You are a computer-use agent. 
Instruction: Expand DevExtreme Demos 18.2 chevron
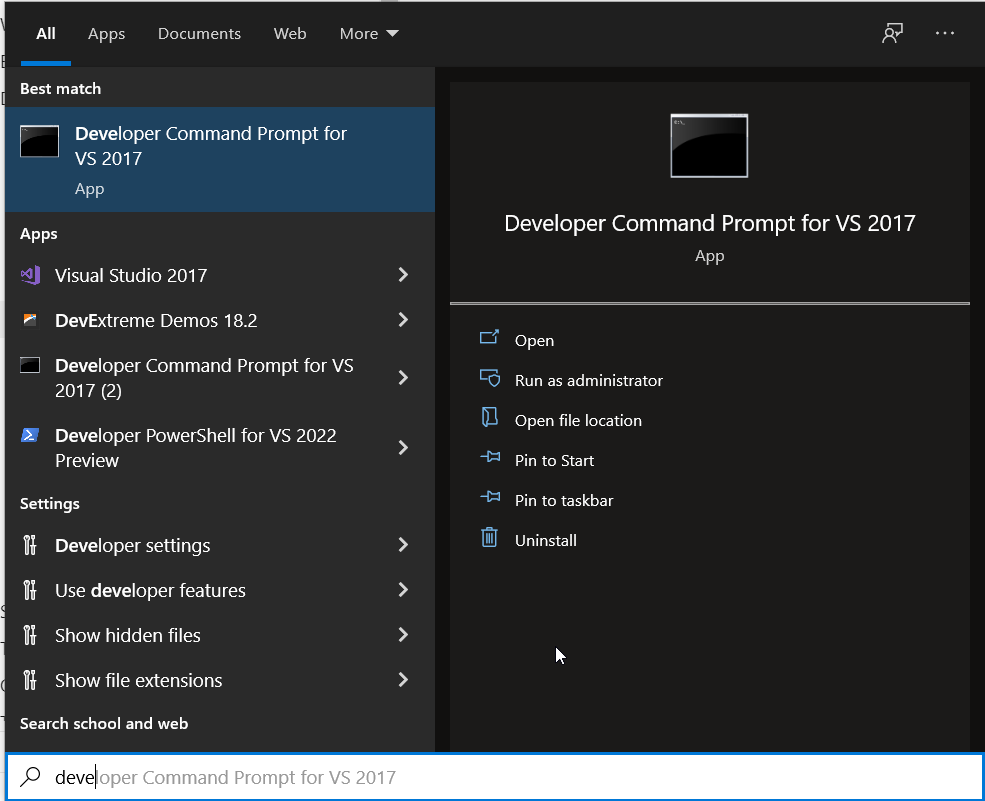pos(403,320)
